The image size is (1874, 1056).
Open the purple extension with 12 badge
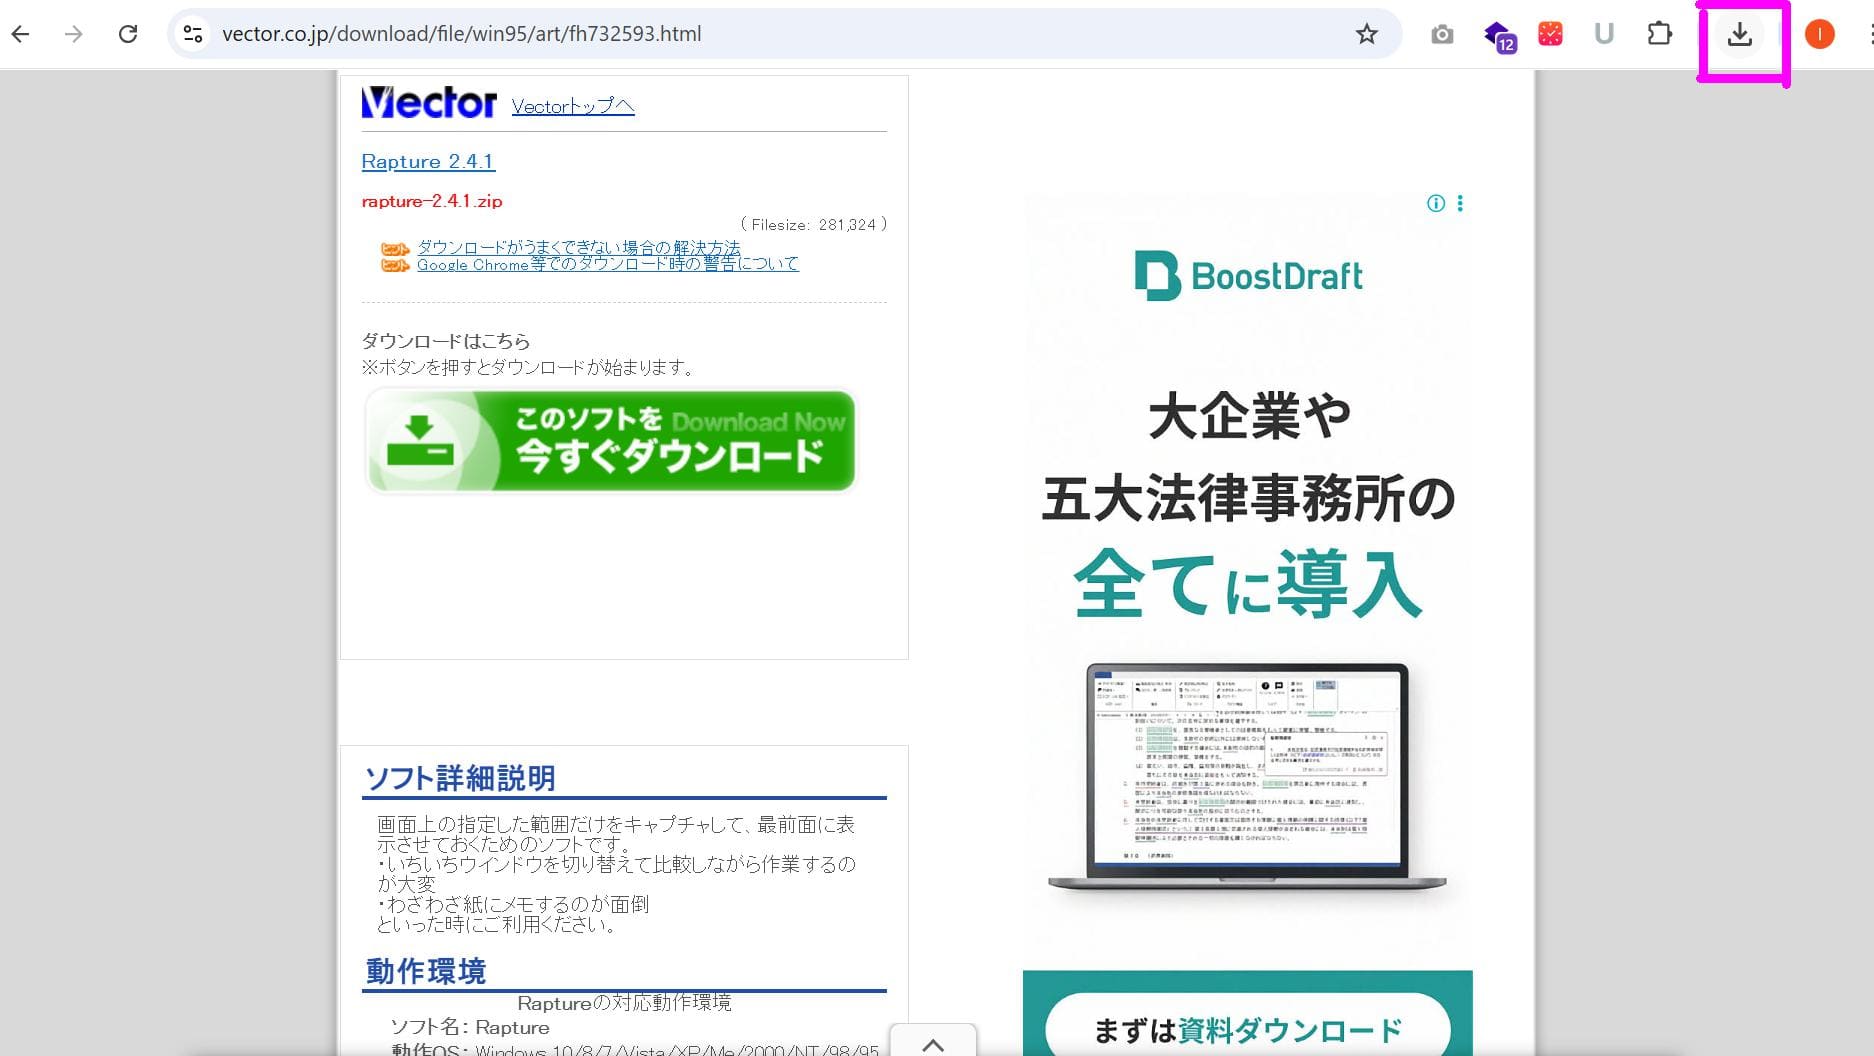pos(1498,35)
